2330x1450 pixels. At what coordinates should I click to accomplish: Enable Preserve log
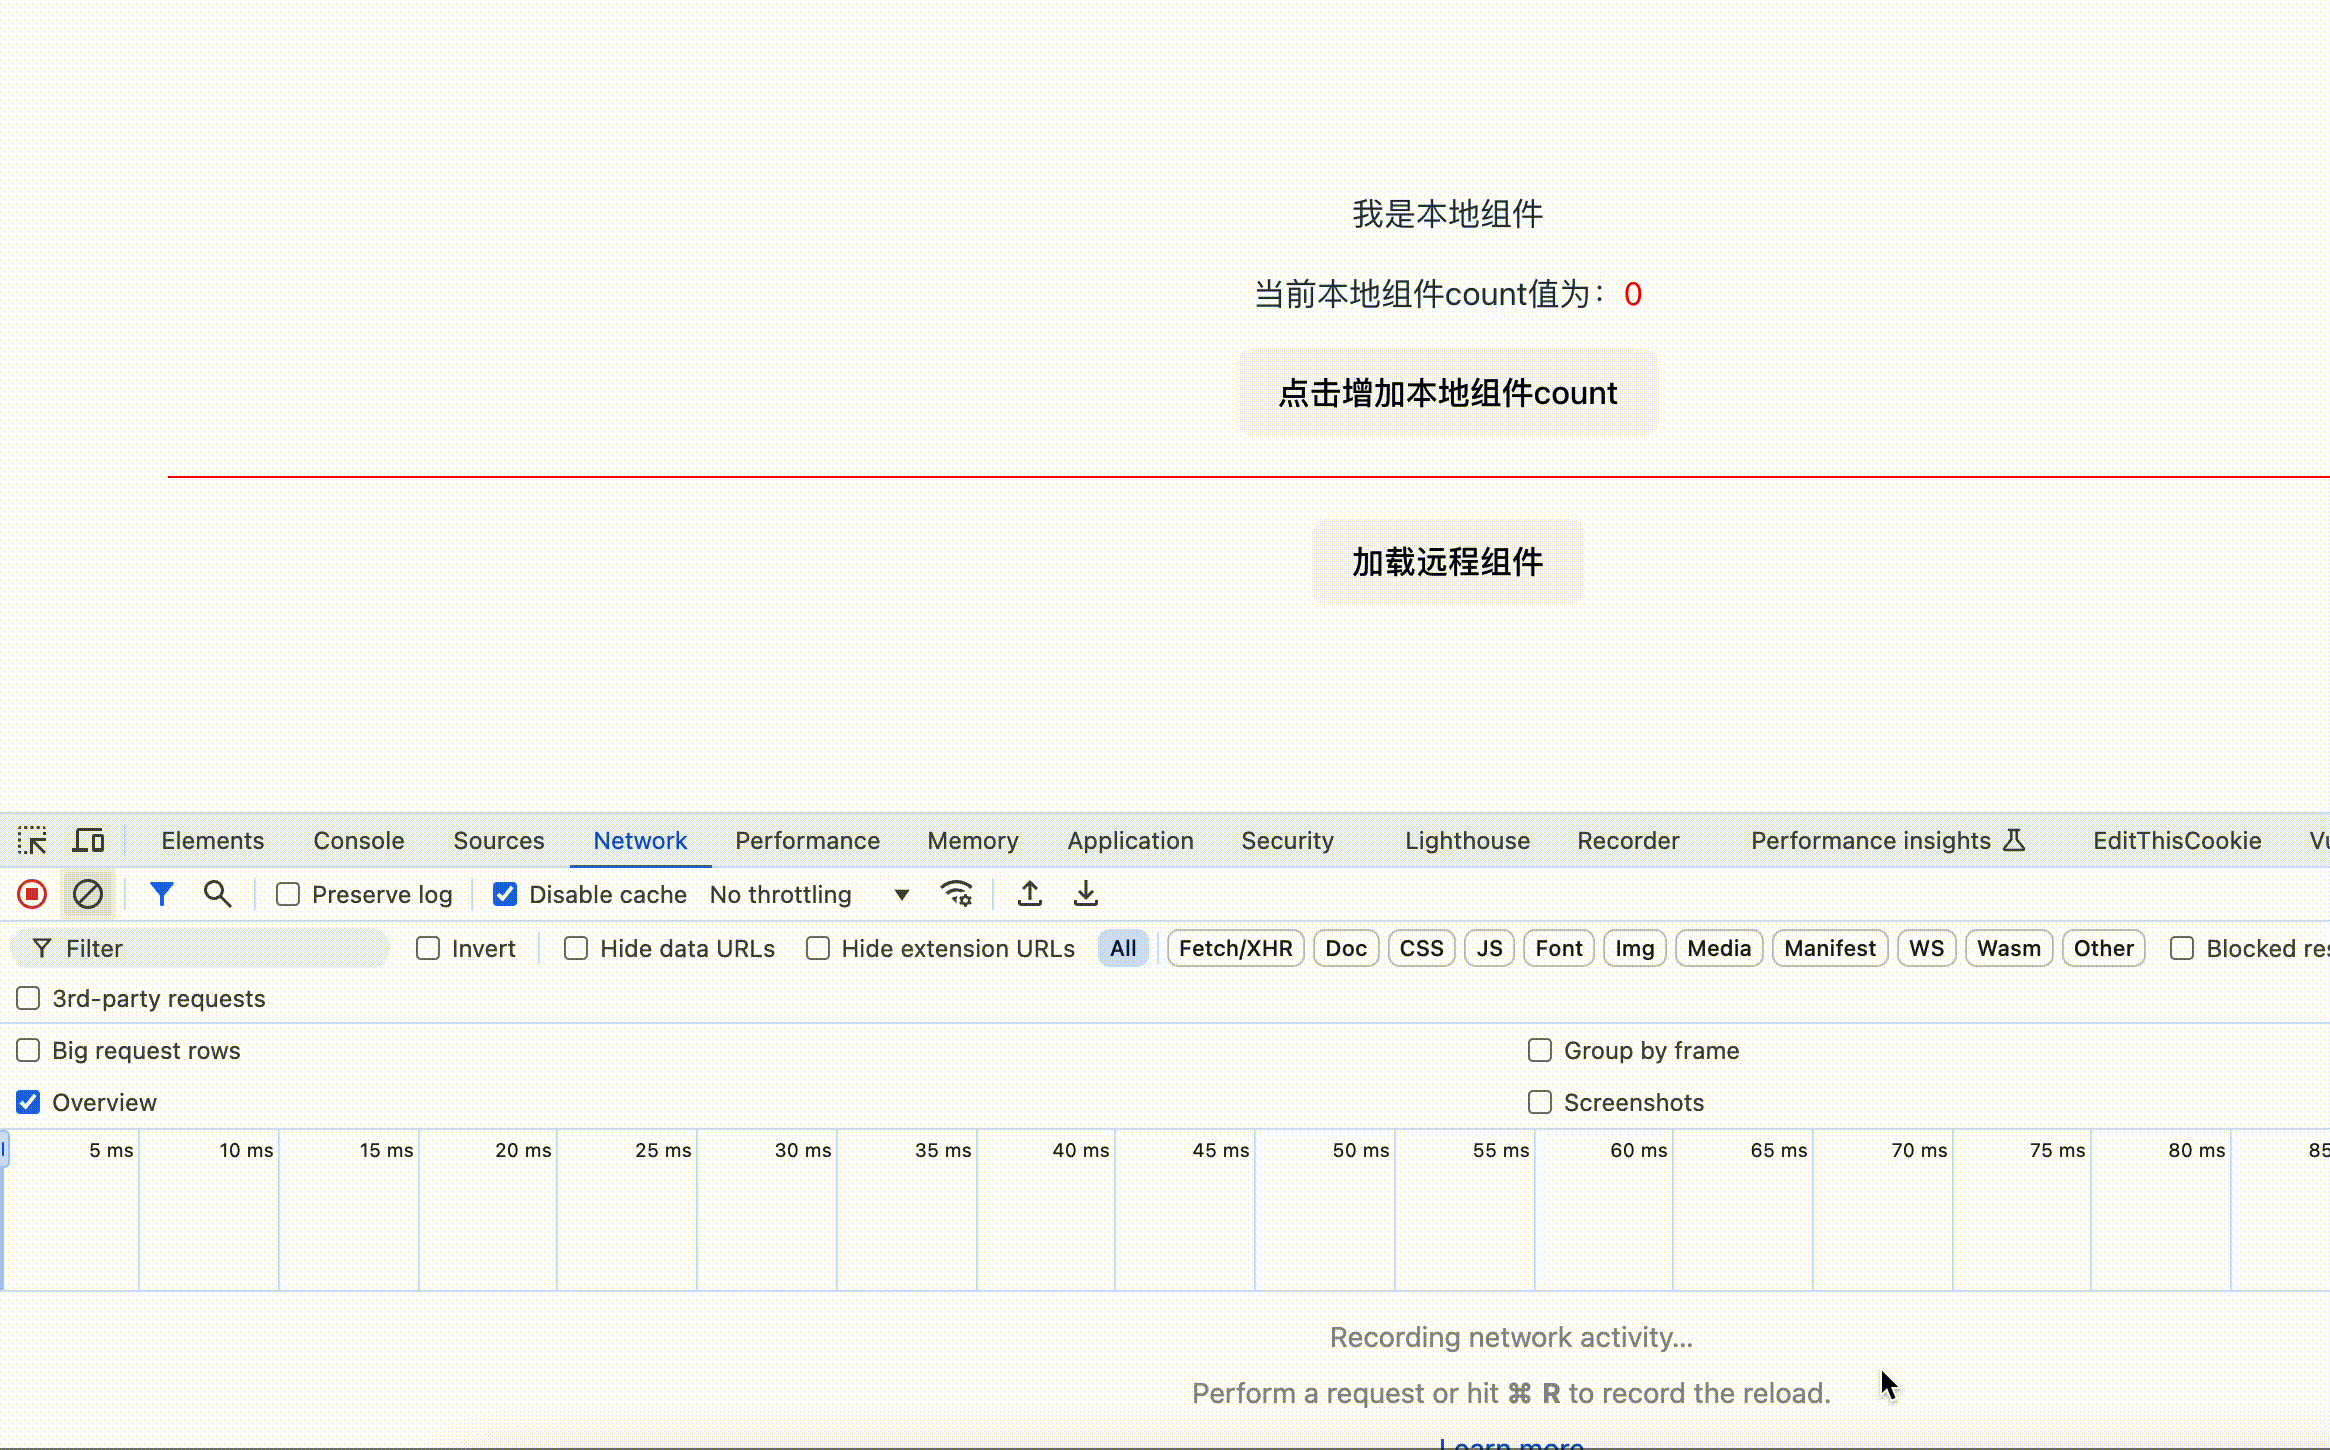(288, 894)
